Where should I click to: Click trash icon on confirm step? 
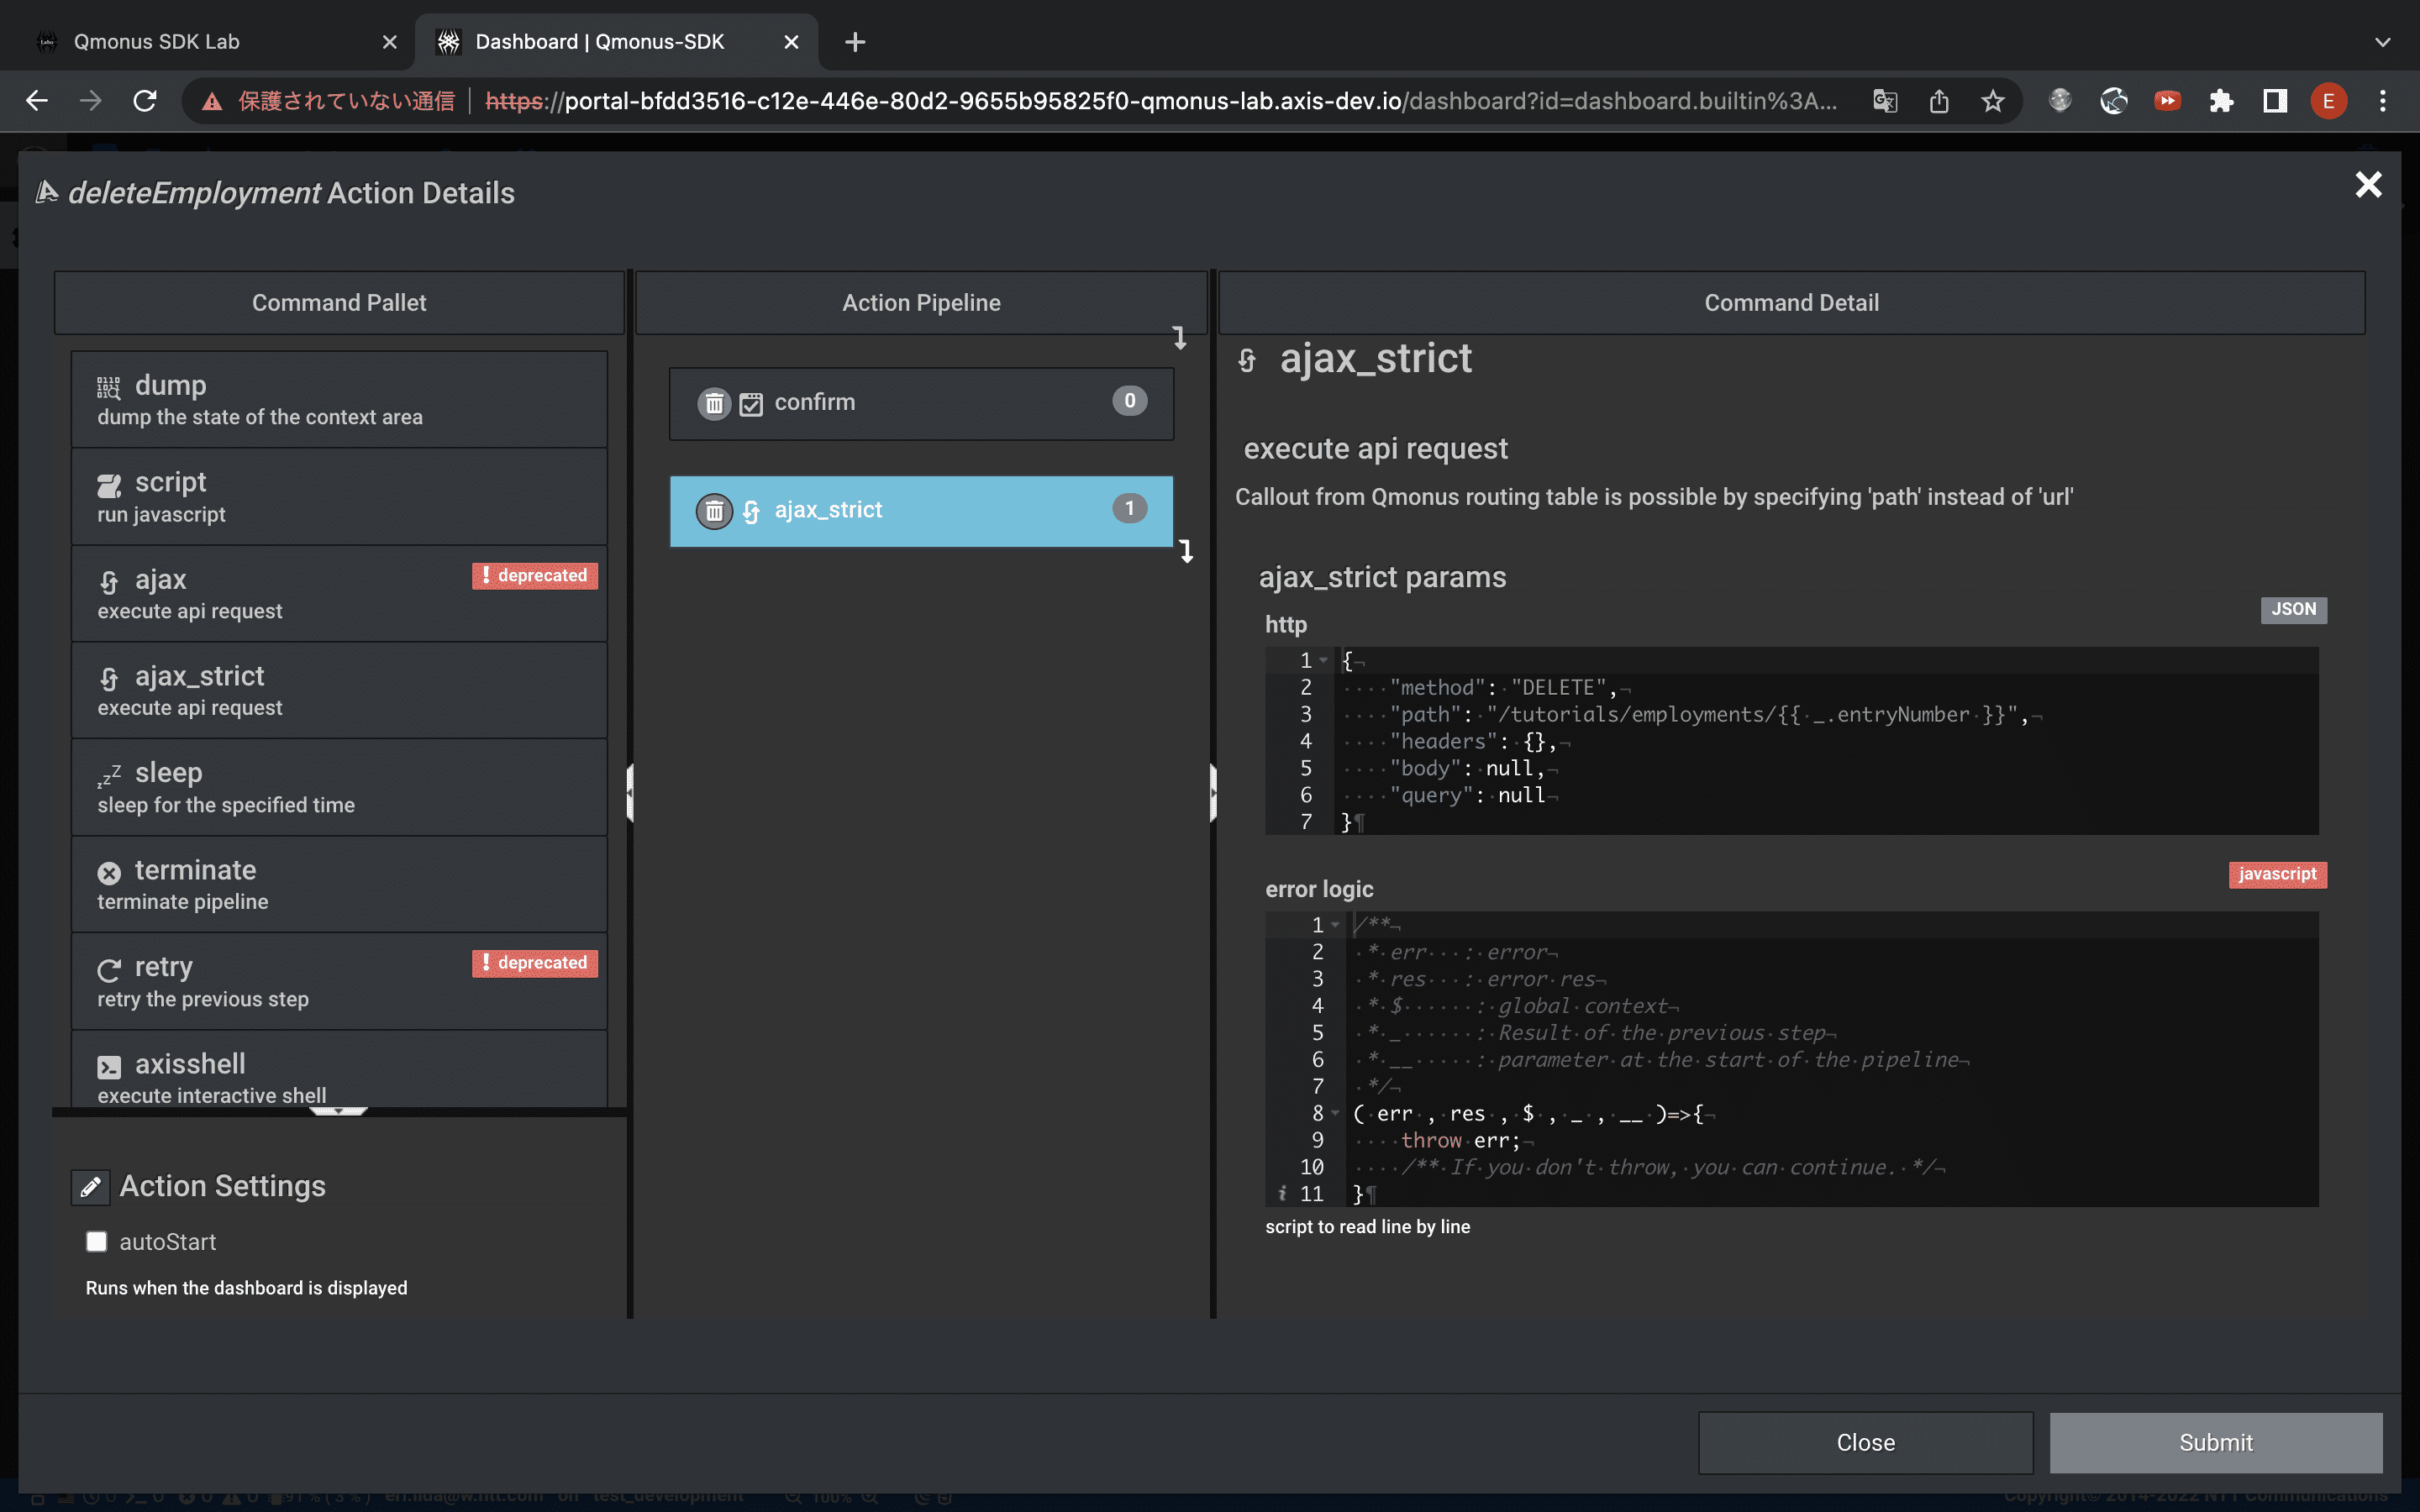[714, 403]
